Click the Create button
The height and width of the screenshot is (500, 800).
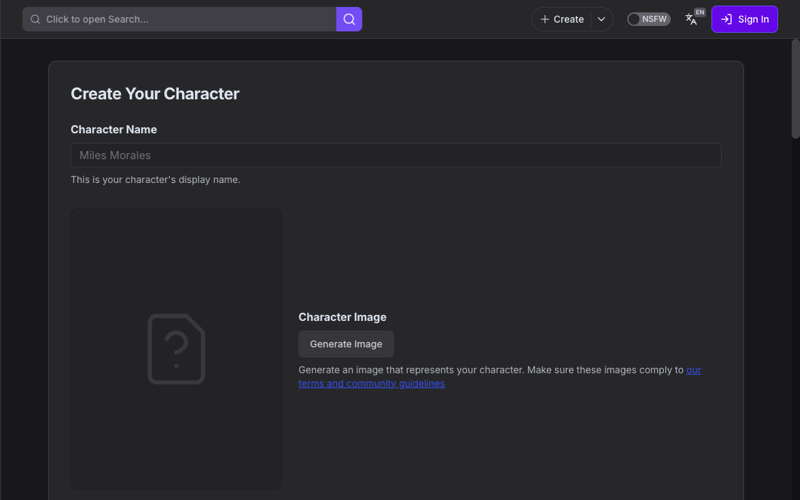coord(562,19)
